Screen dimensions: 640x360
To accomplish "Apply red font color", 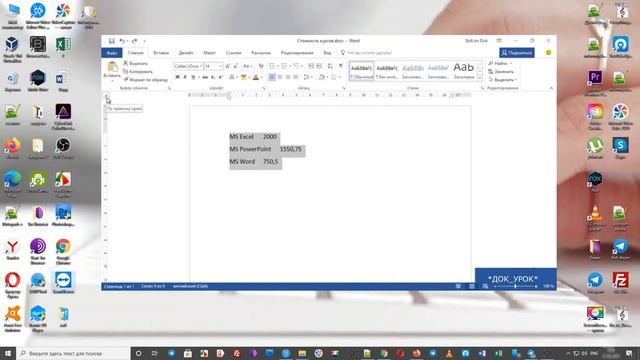I will point(256,77).
